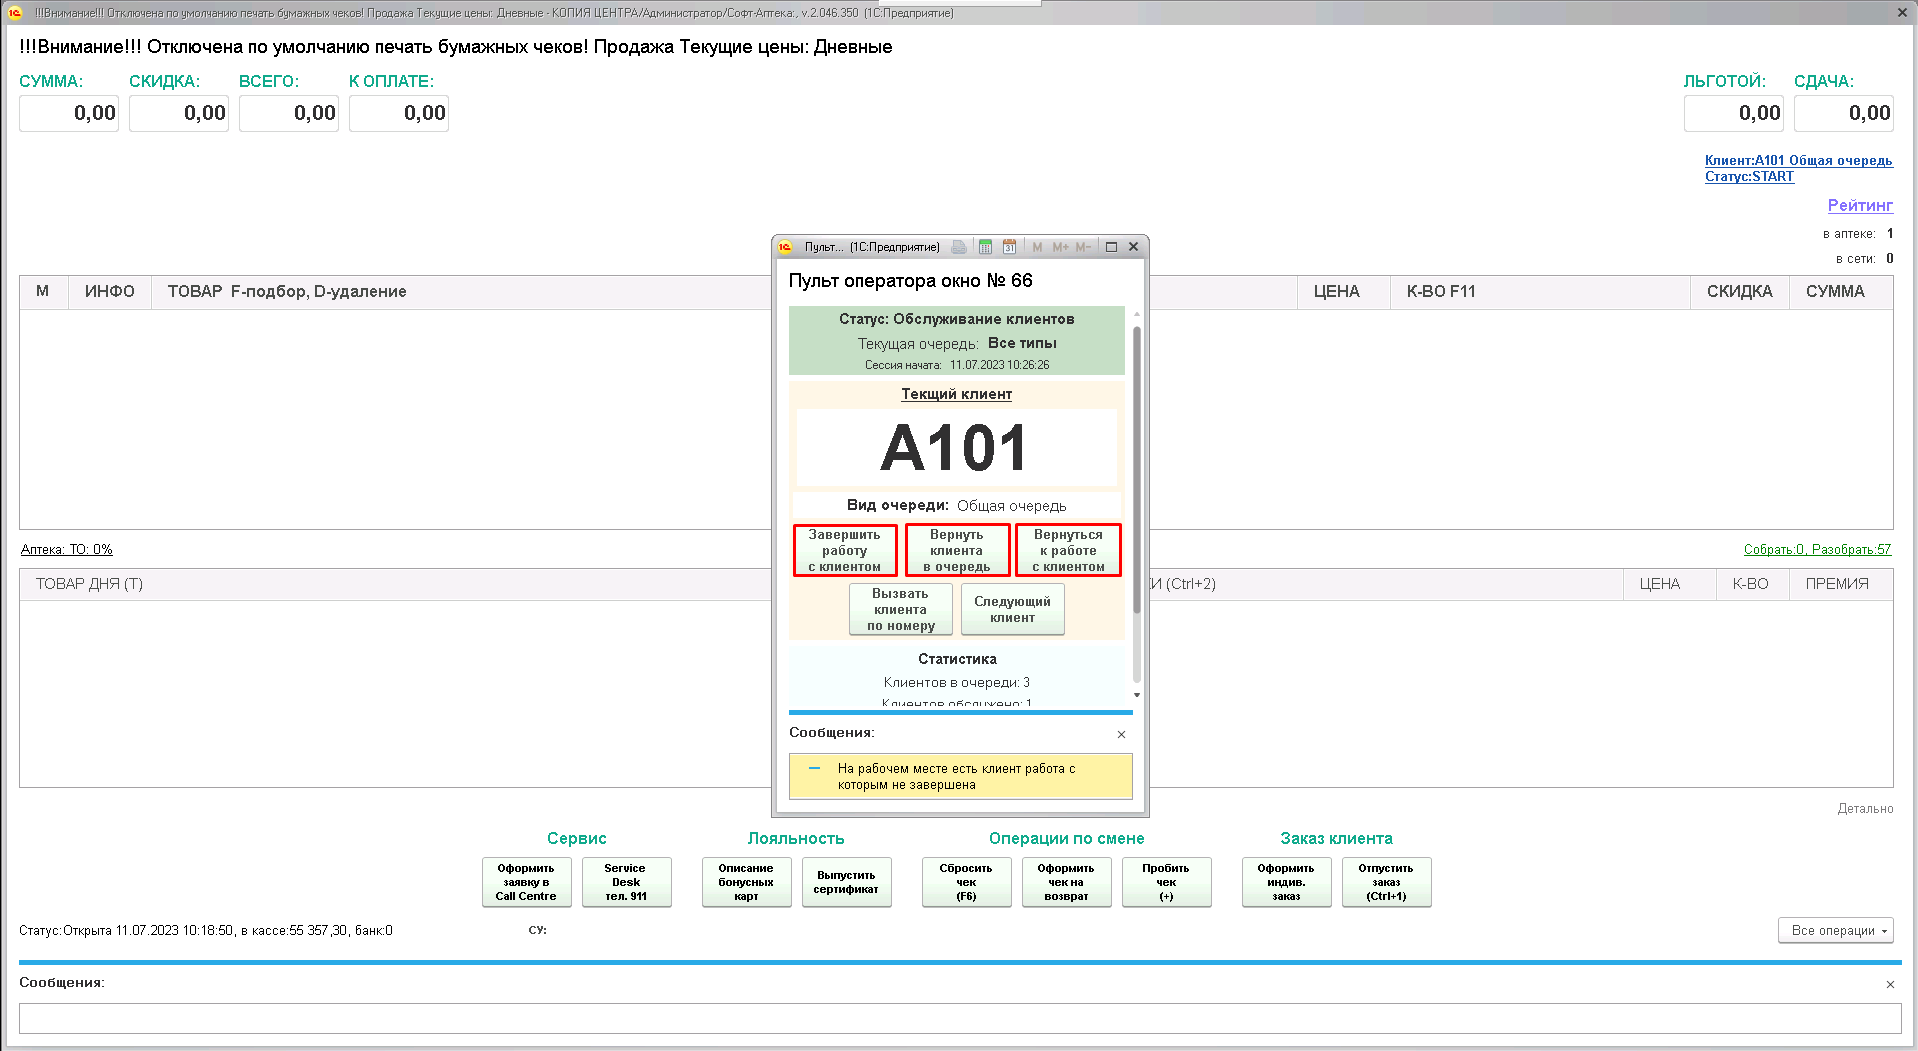Viewport: 1918px width, 1051px height.
Task: Expand the Все операции dropdown
Action: (x=1835, y=930)
